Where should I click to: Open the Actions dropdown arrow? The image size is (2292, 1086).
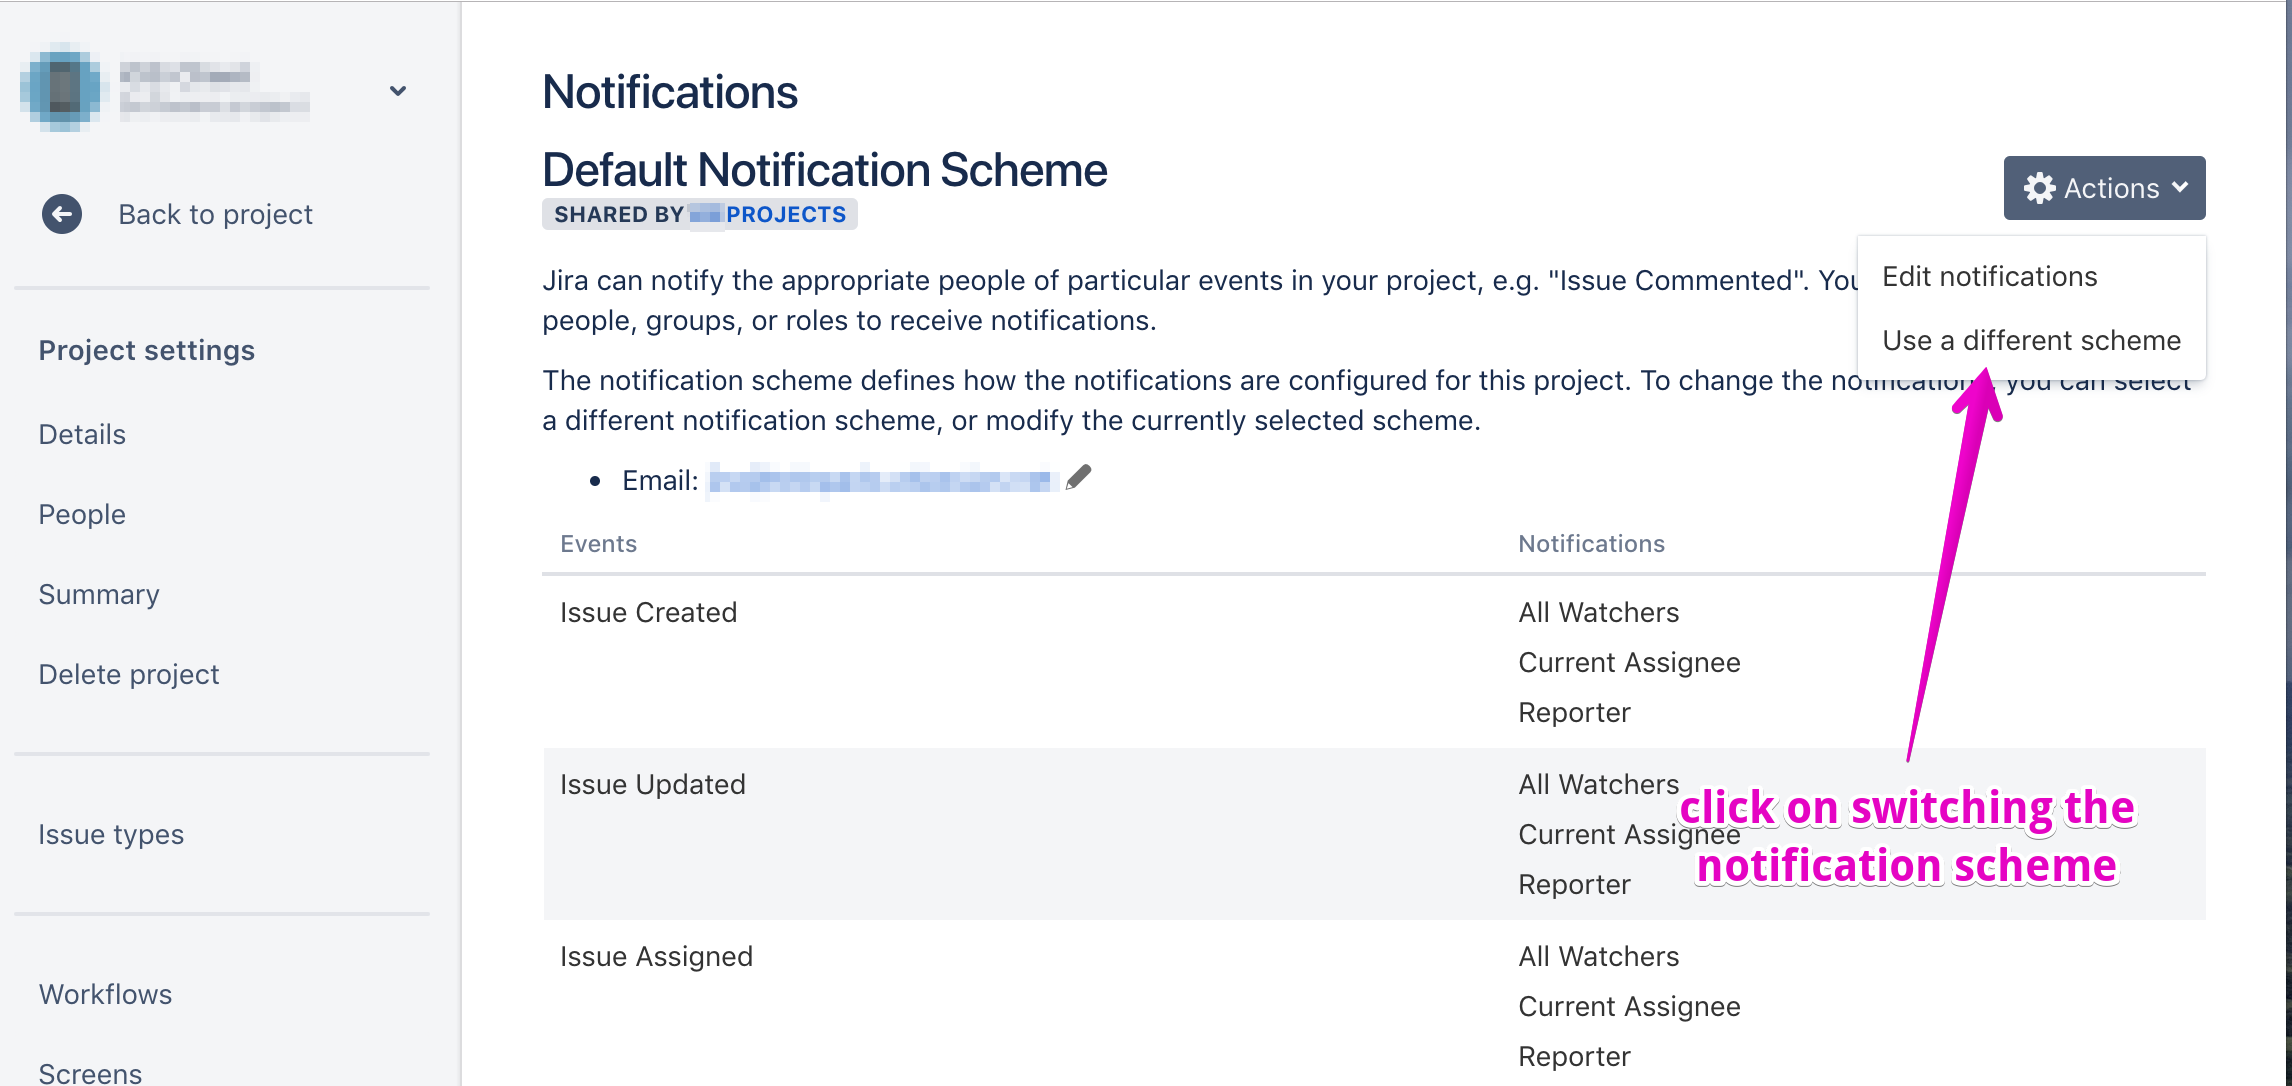(x=2181, y=188)
